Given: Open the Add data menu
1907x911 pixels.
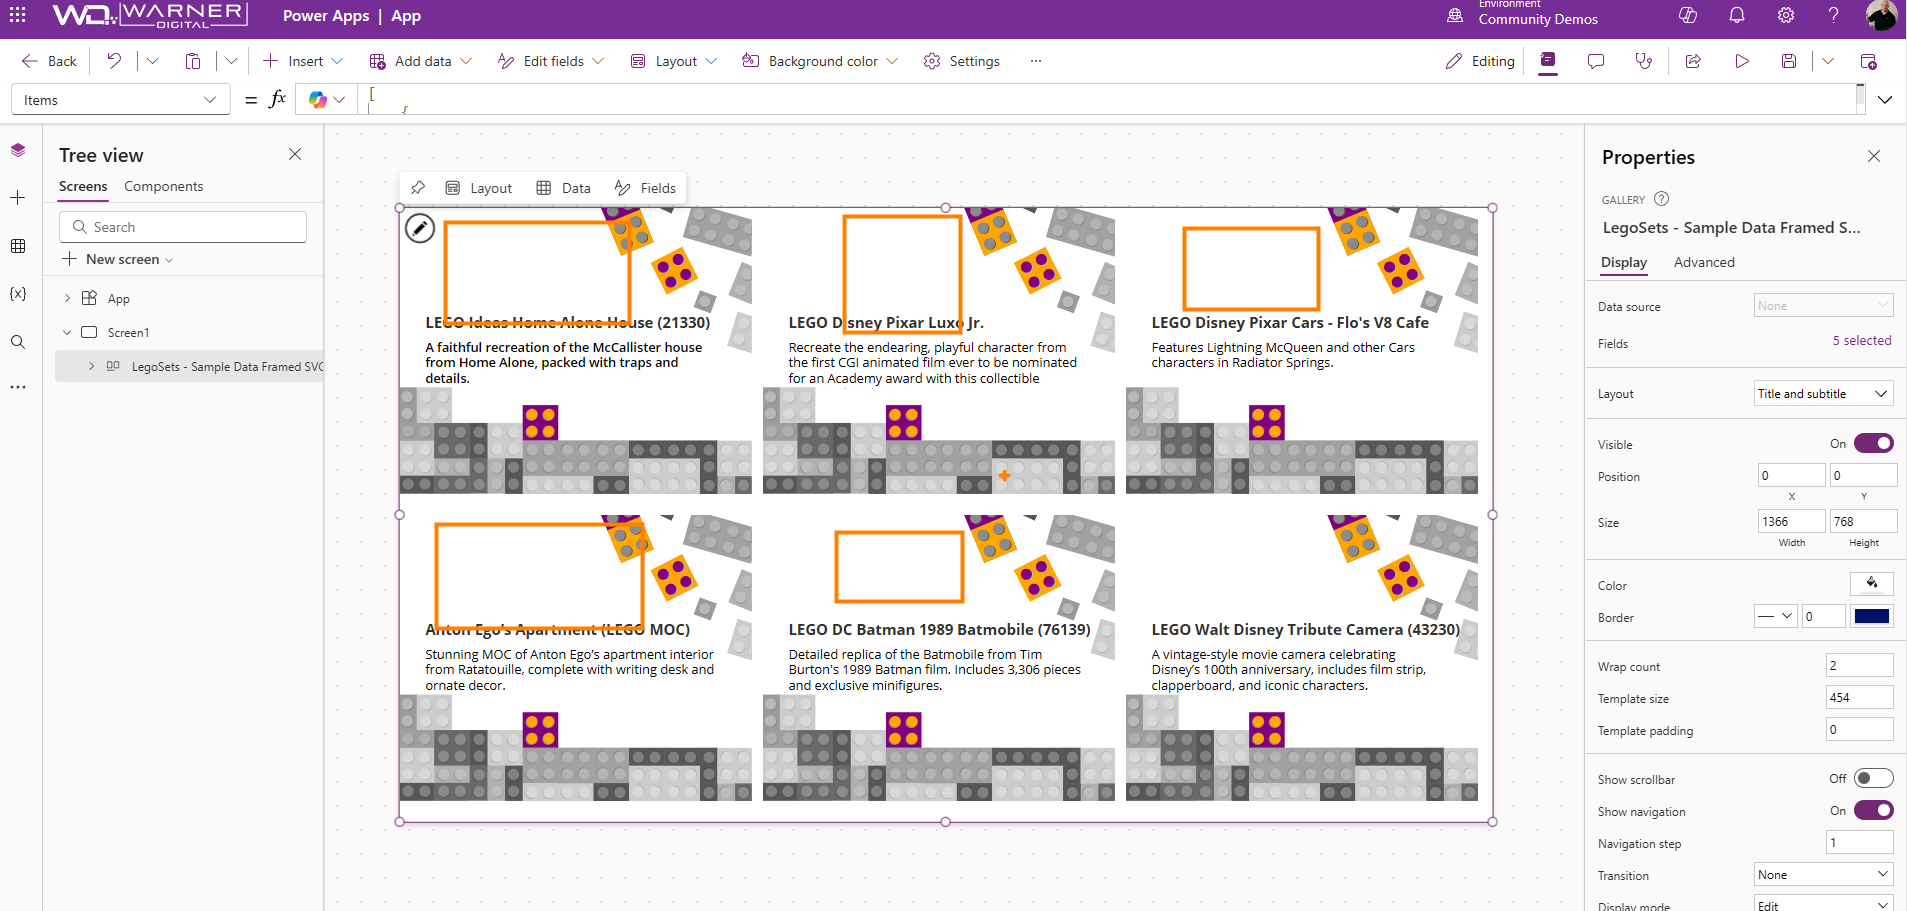Looking at the screenshot, I should [x=420, y=61].
